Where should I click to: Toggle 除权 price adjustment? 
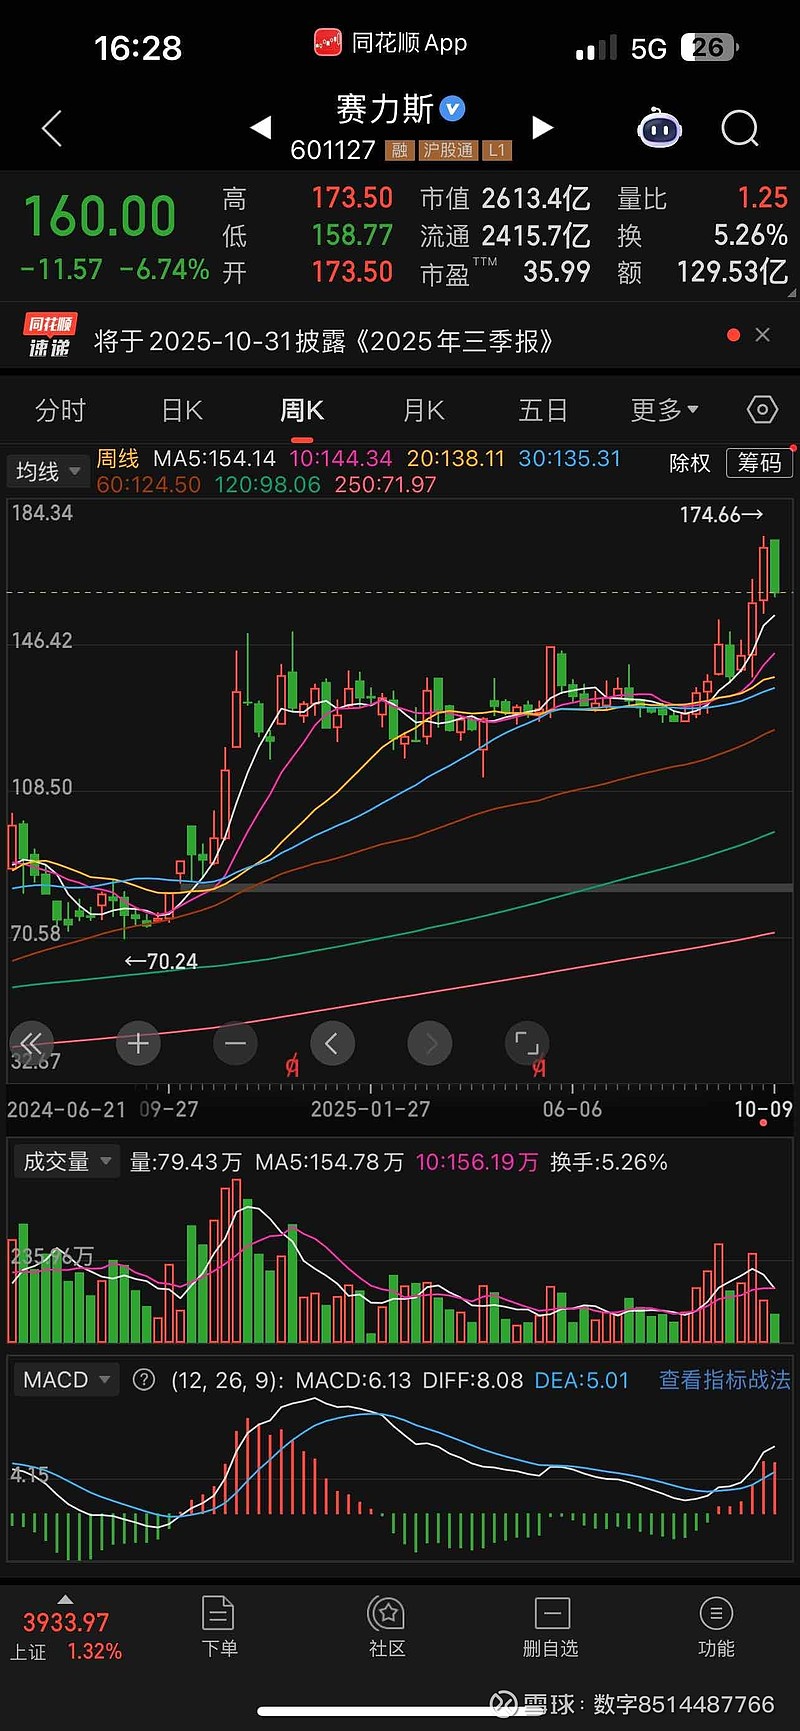(x=690, y=462)
